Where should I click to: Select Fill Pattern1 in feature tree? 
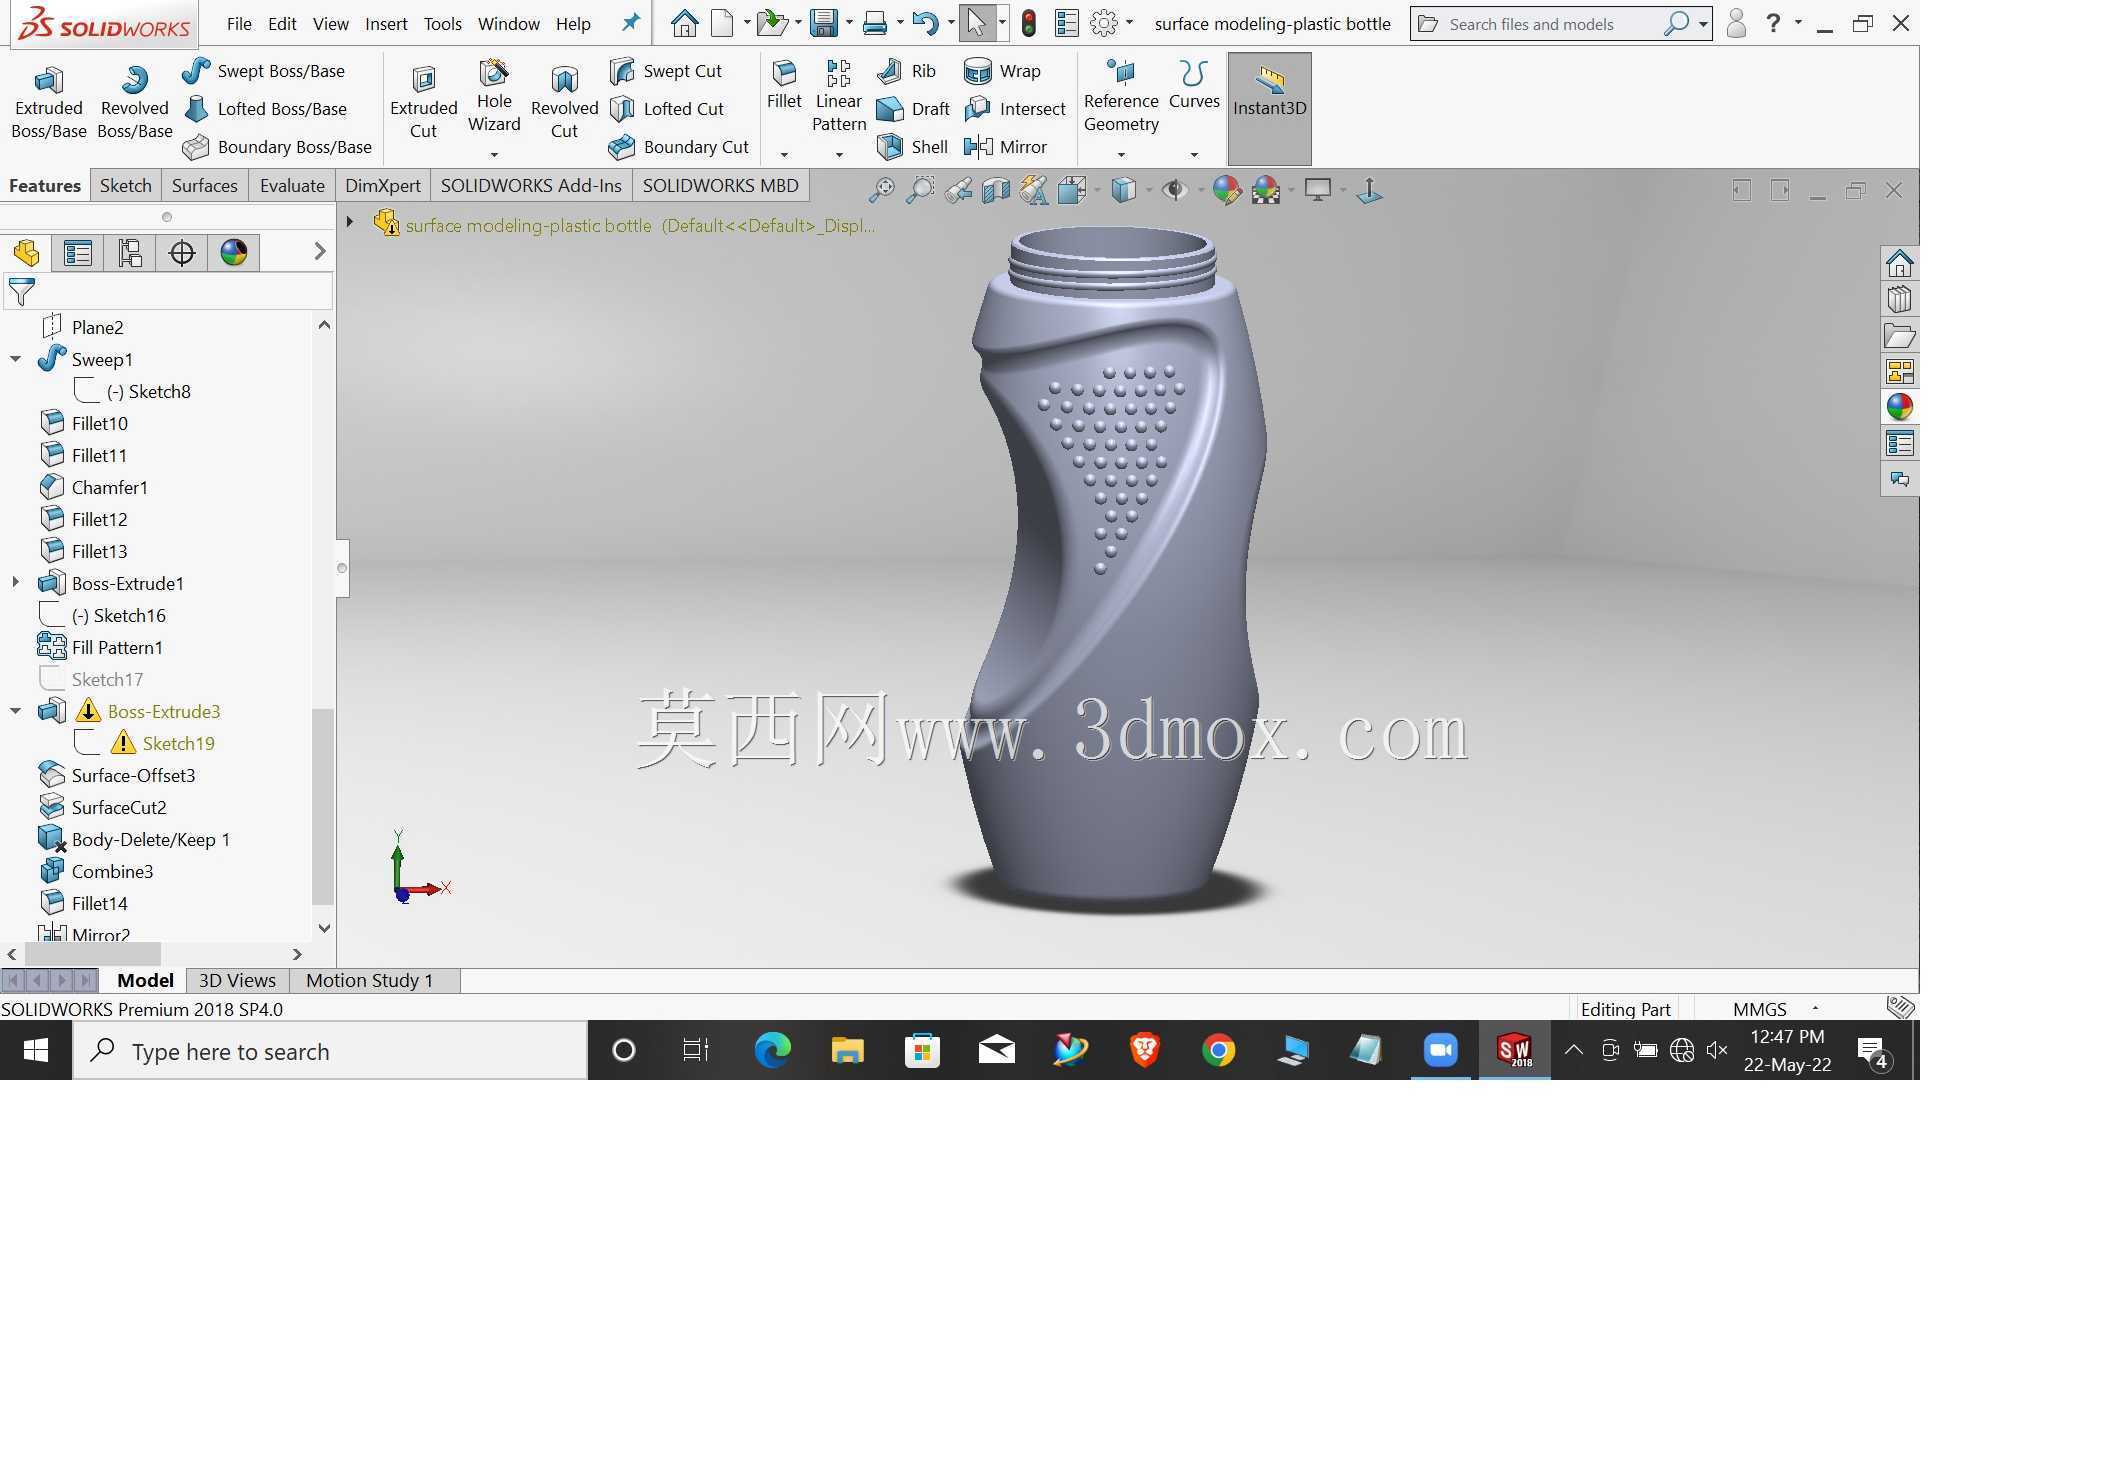coord(101,647)
